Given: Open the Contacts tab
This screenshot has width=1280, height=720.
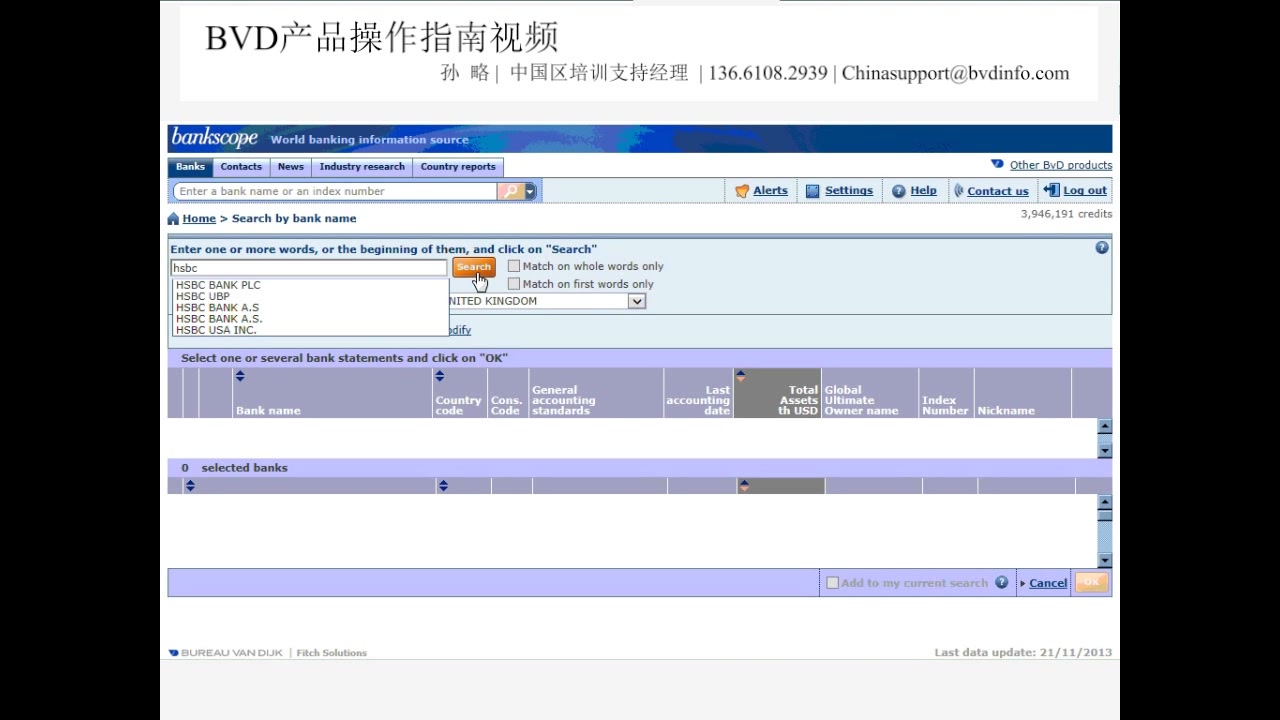Looking at the screenshot, I should pos(241,167).
